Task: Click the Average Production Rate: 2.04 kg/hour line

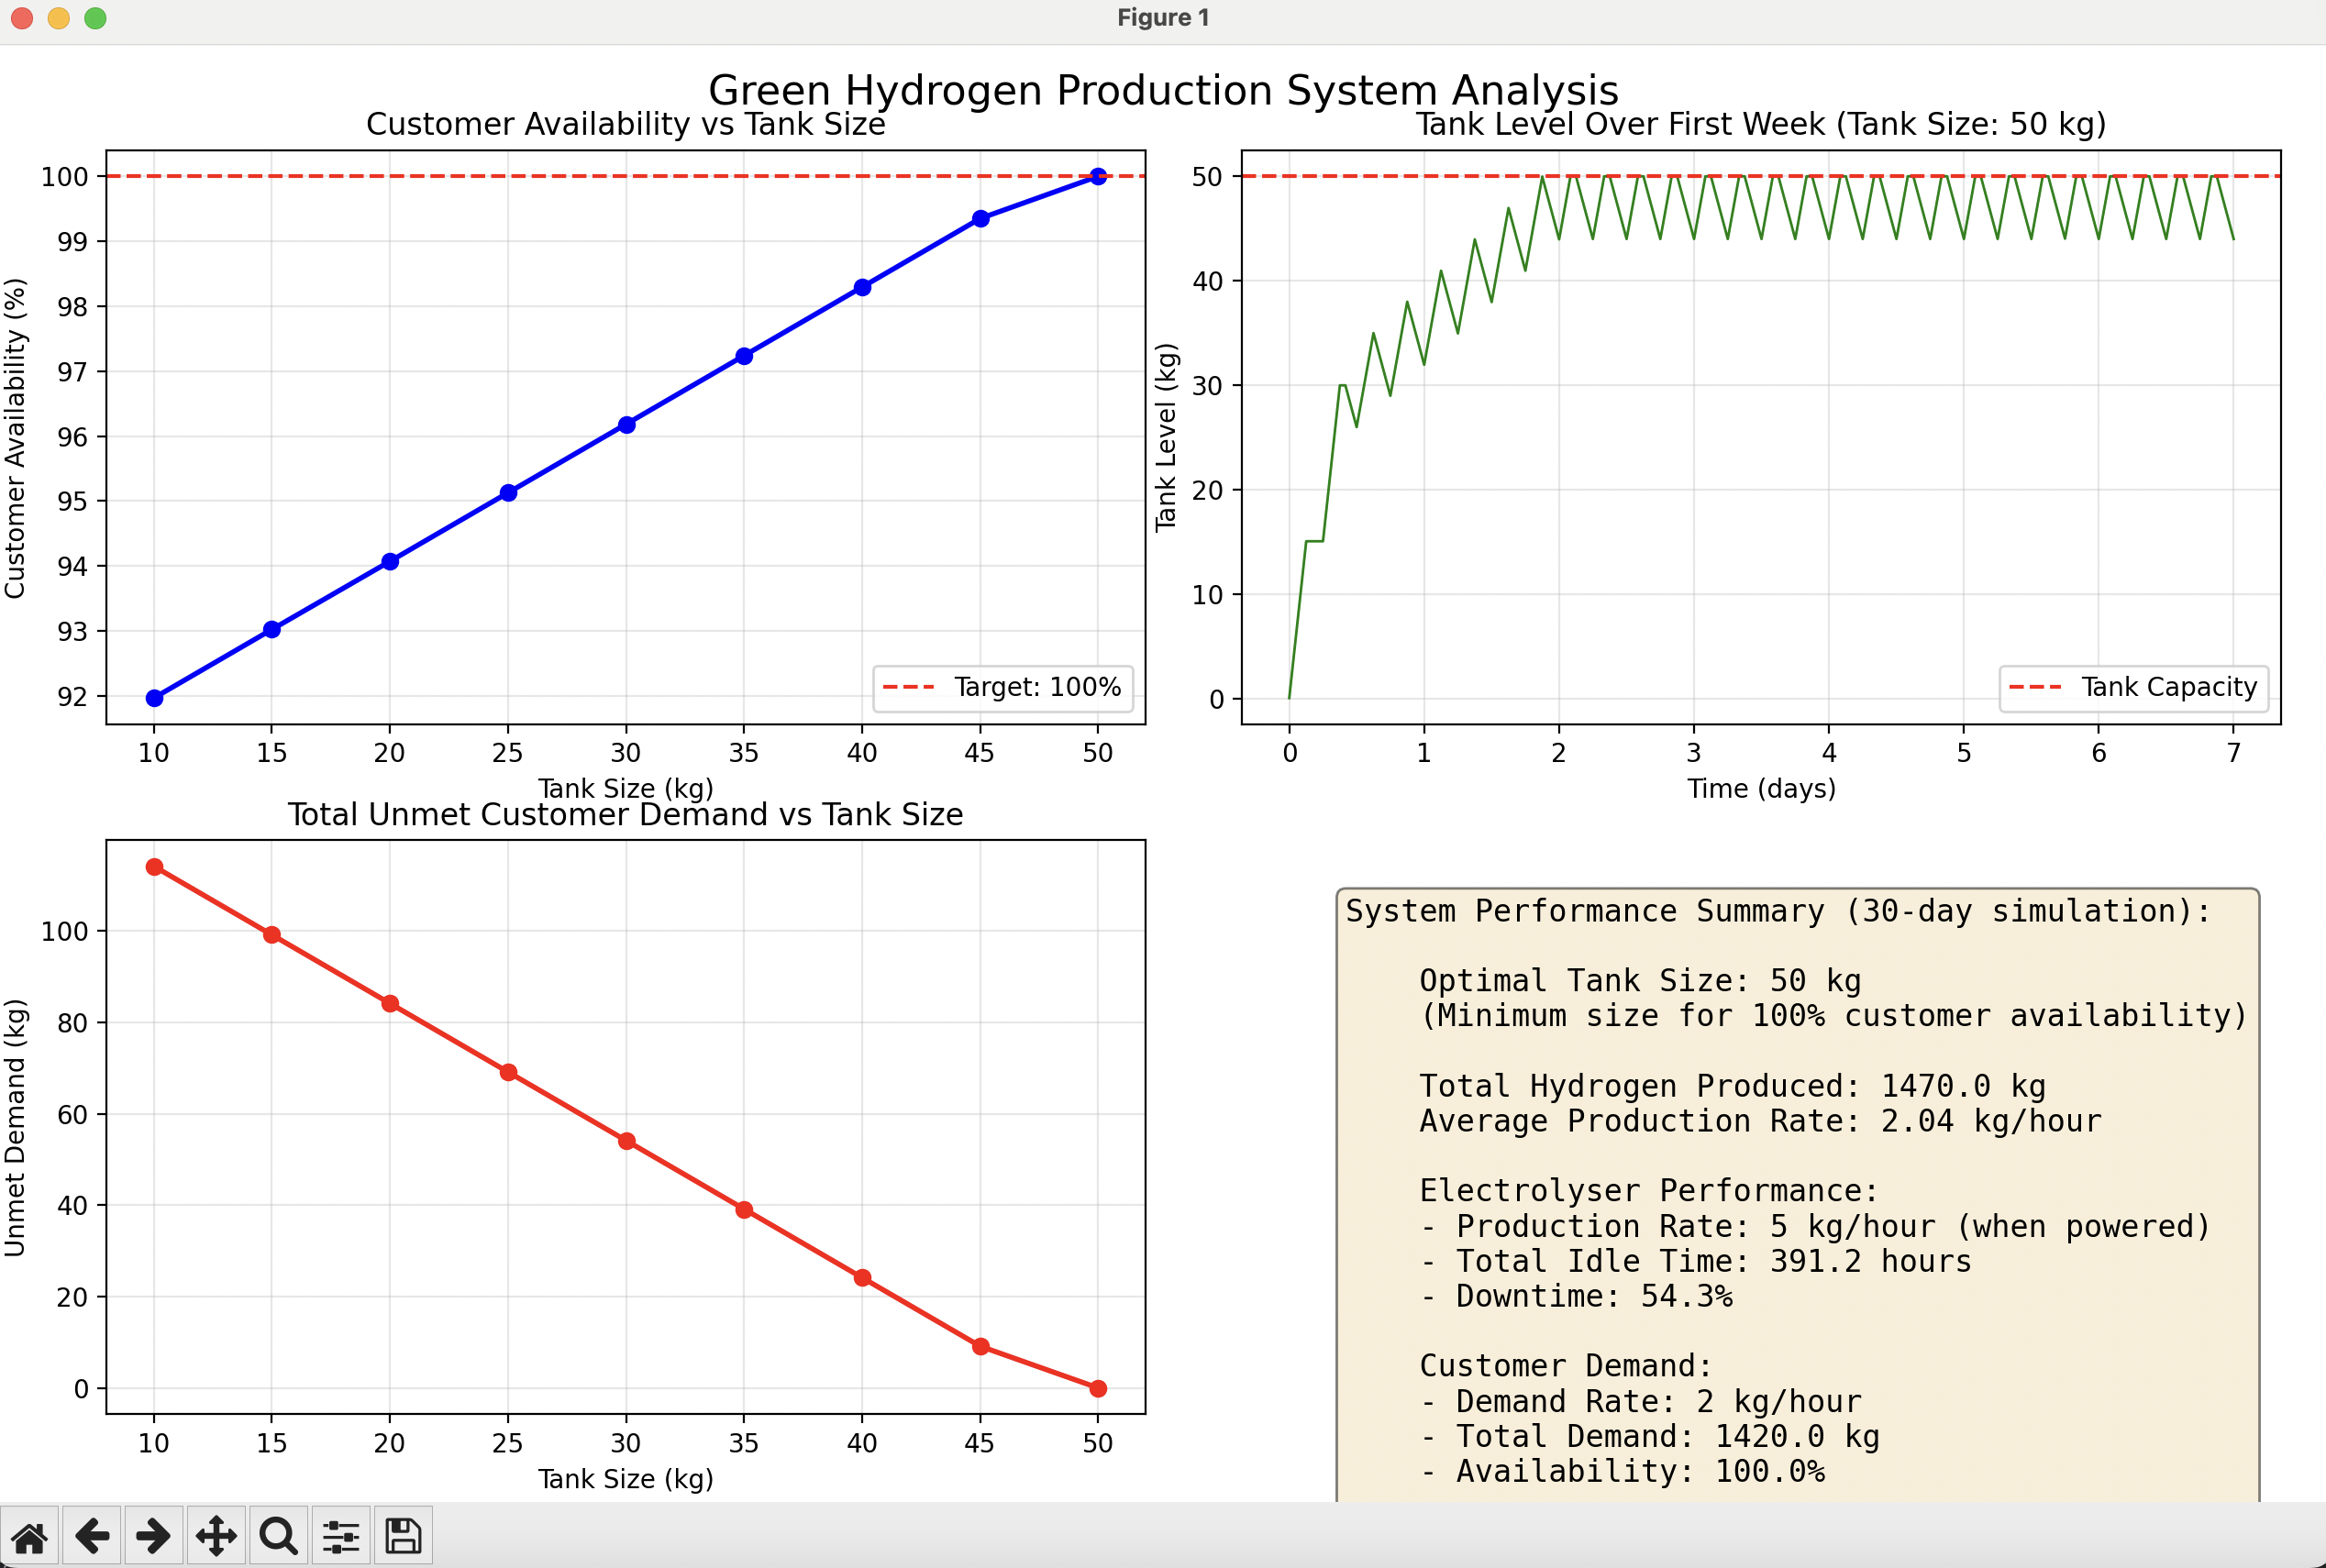Action: point(1760,1121)
